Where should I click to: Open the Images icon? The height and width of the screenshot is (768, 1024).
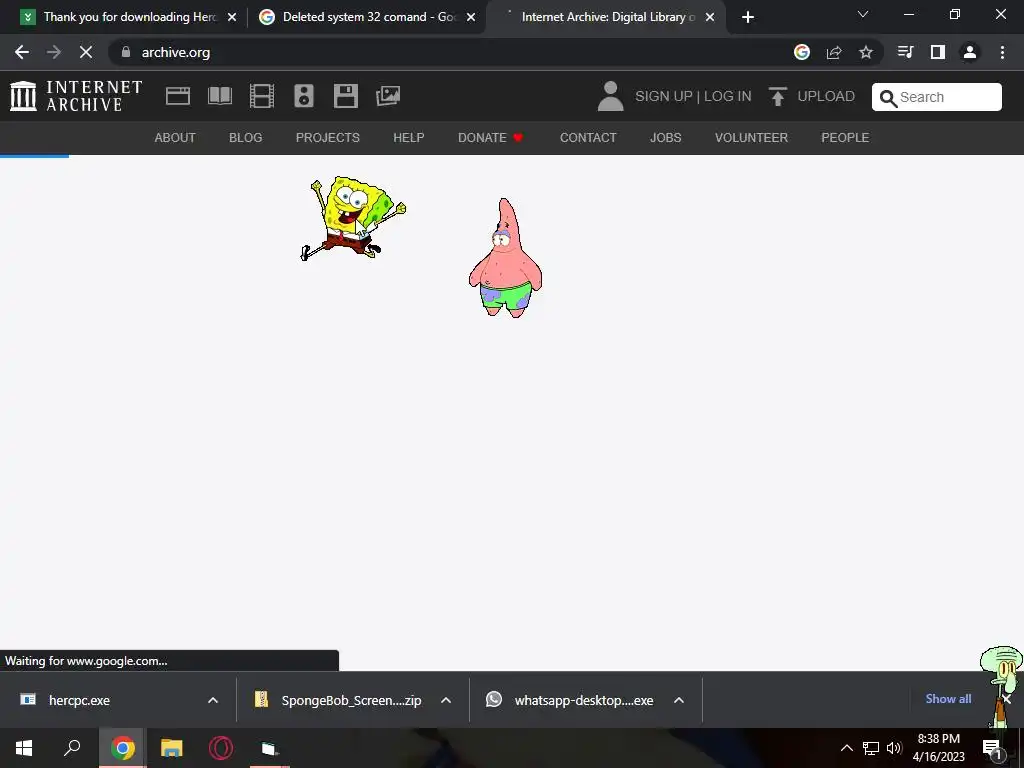pos(388,96)
